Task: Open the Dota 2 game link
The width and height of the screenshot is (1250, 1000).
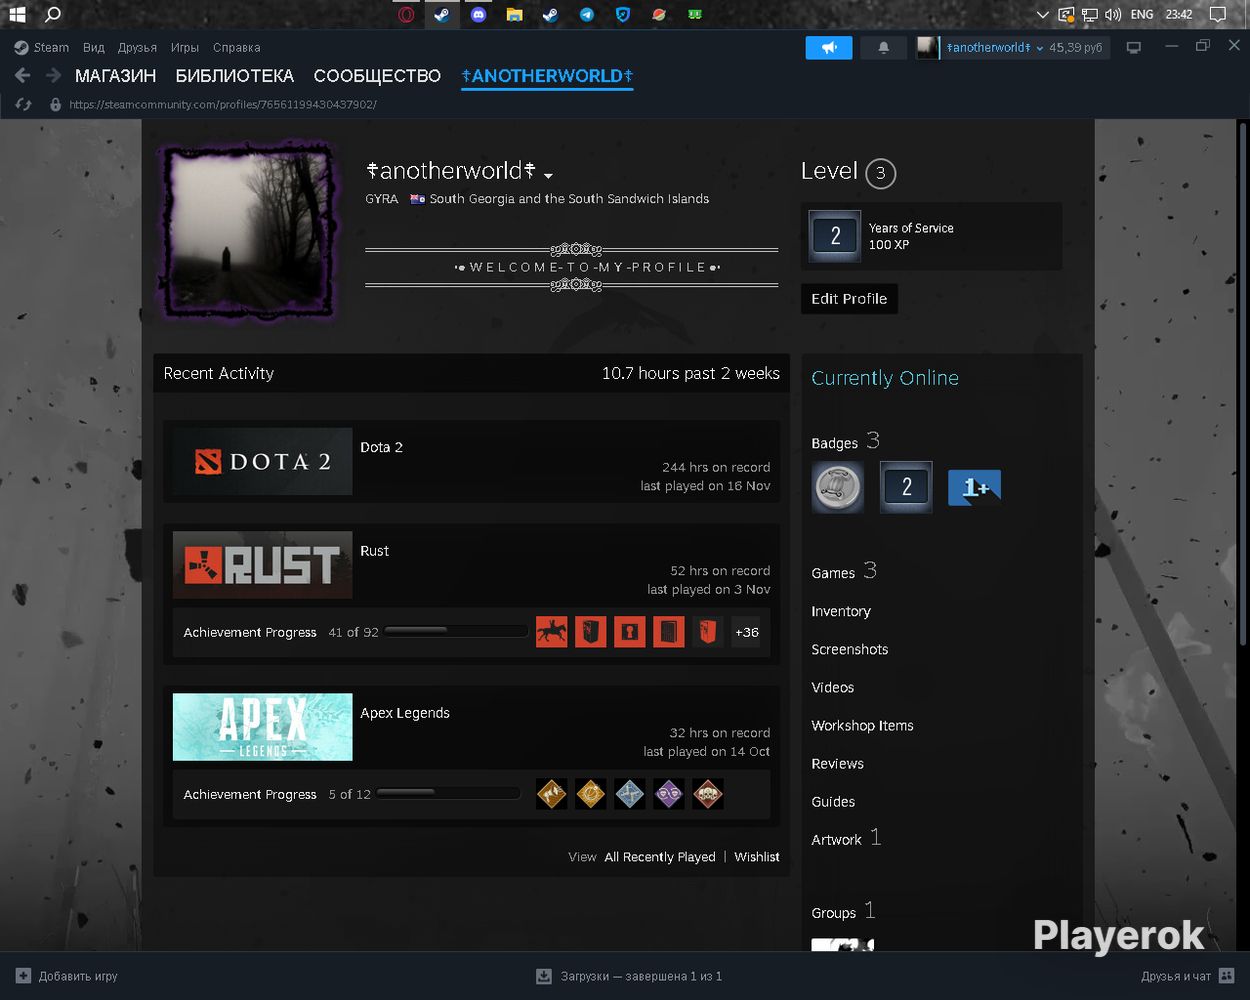Action: pyautogui.click(x=382, y=447)
